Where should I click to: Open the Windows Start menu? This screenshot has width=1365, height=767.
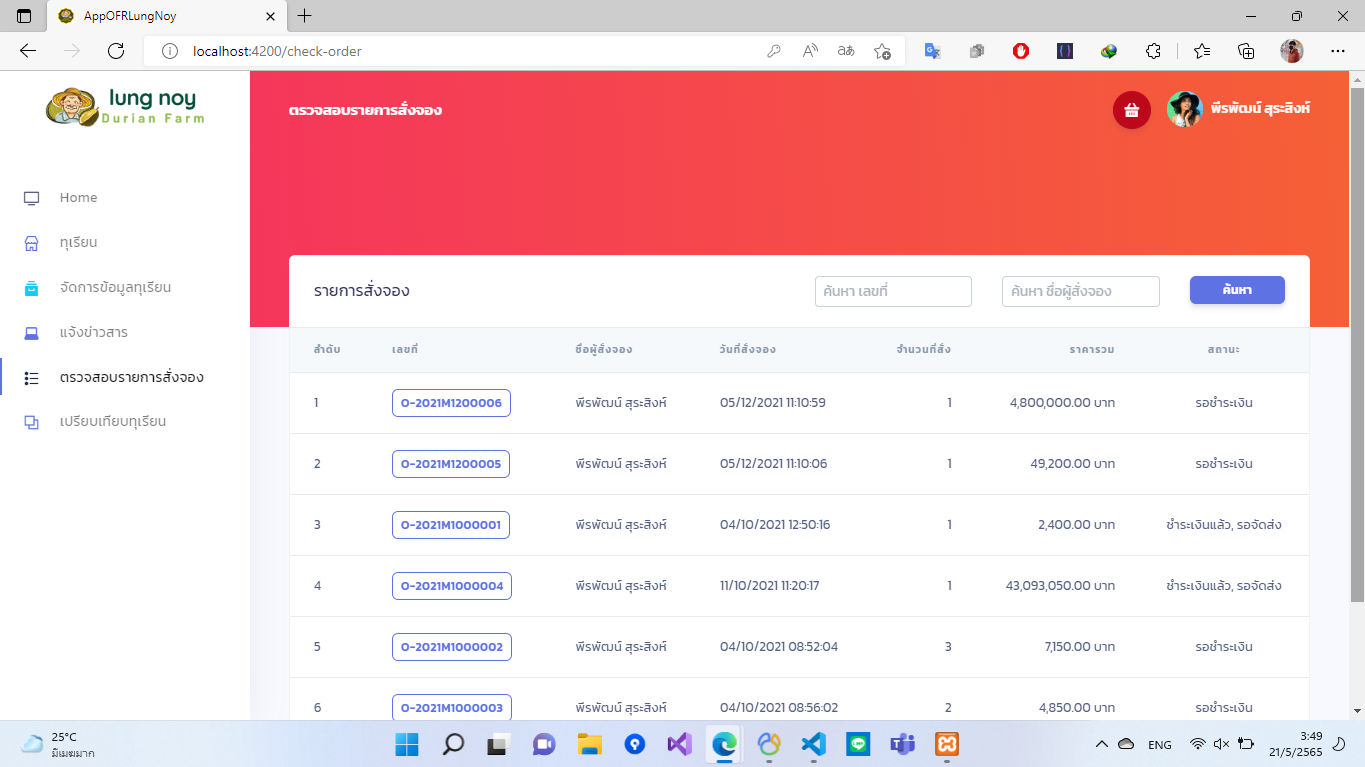pyautogui.click(x=407, y=744)
